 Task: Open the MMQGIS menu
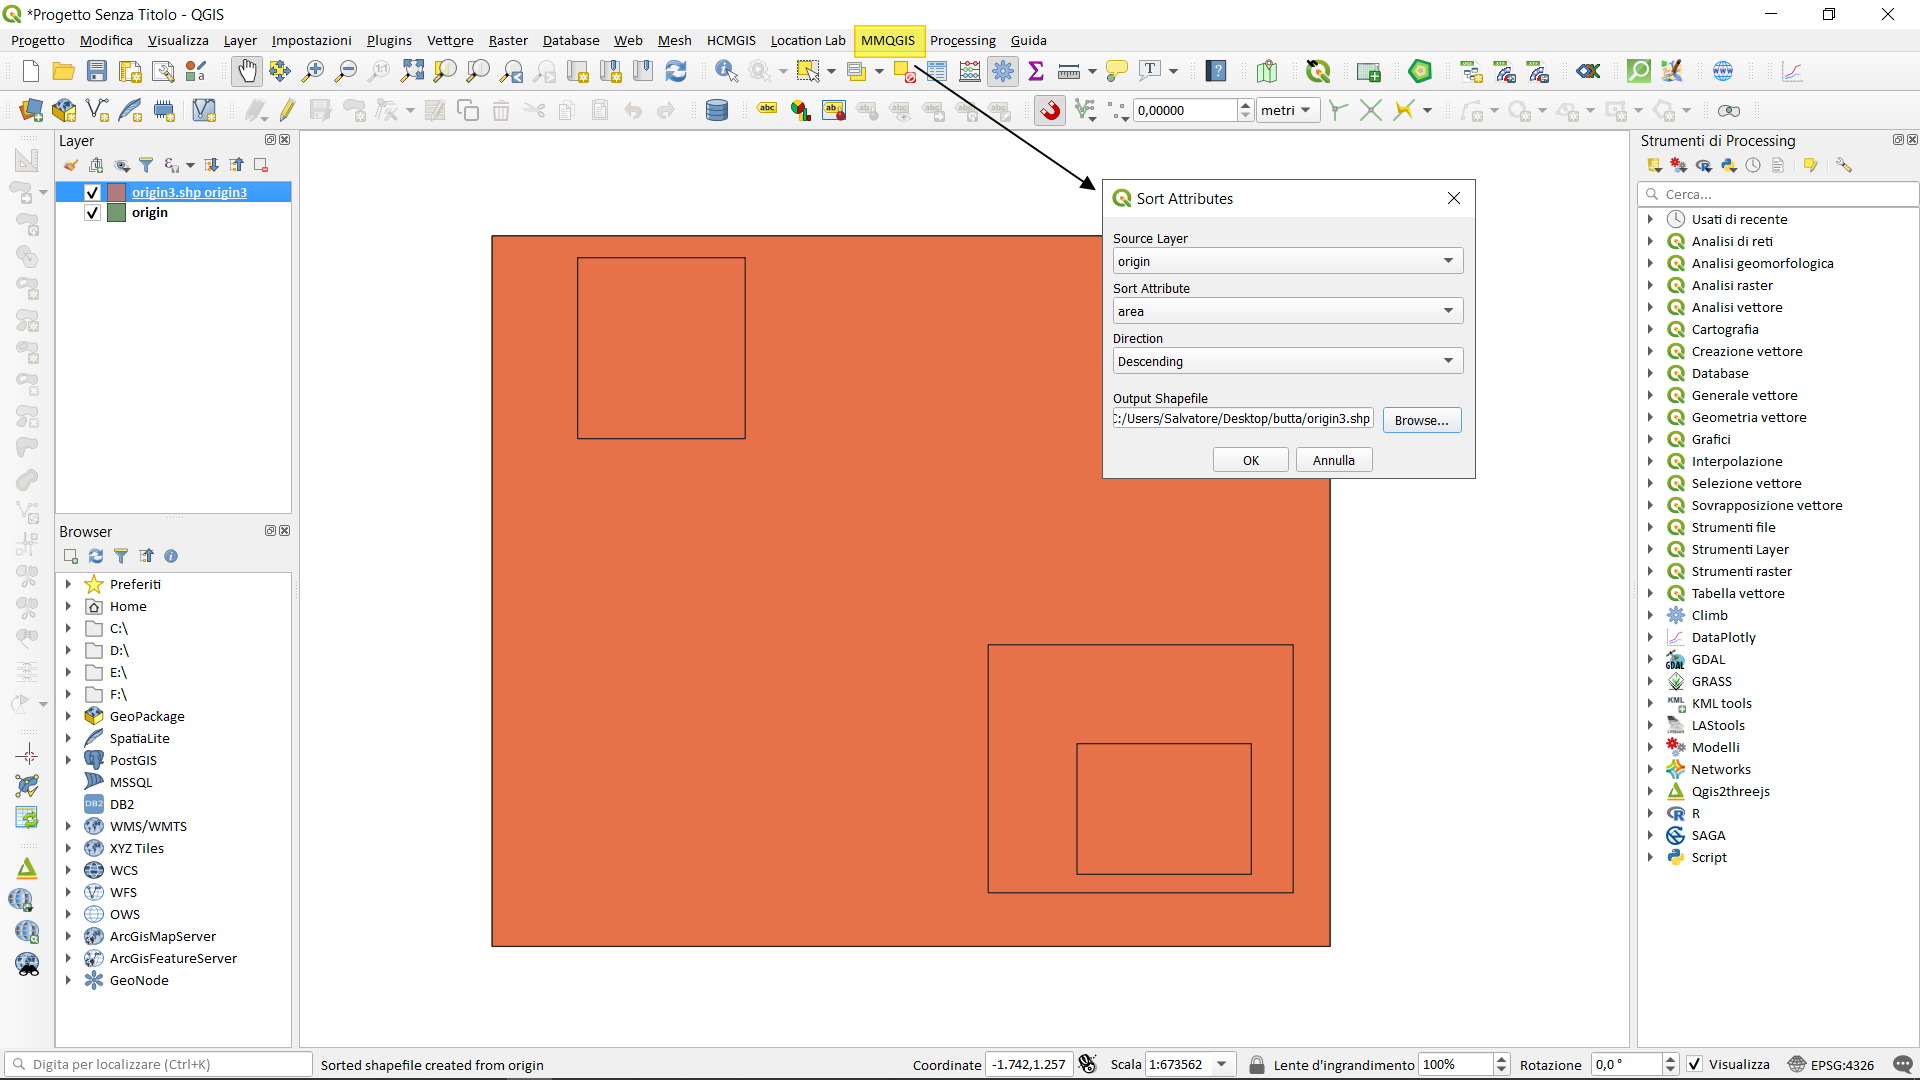(888, 40)
